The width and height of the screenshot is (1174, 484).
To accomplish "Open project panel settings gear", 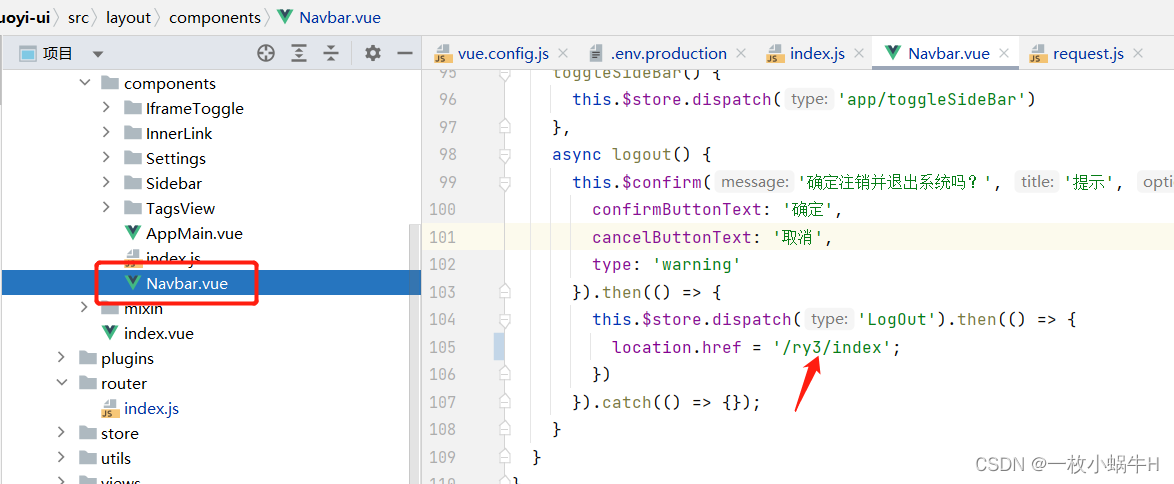I will click(x=373, y=53).
